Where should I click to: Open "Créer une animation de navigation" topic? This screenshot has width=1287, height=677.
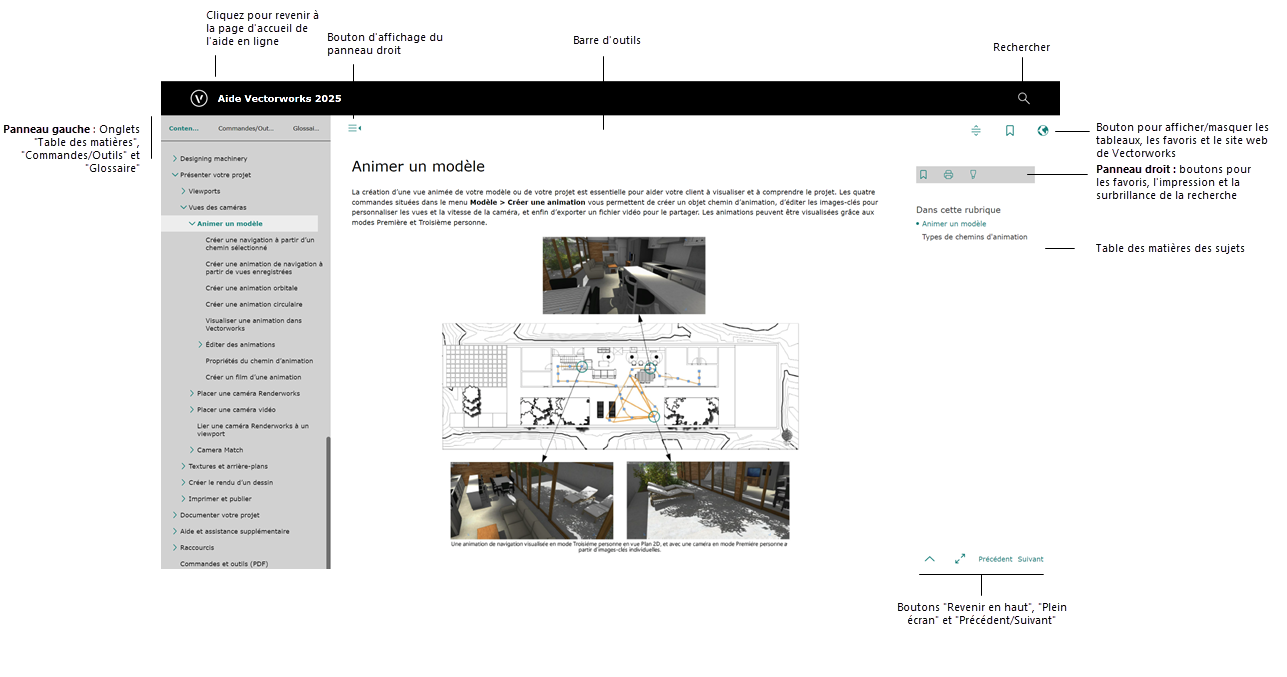pyautogui.click(x=264, y=268)
